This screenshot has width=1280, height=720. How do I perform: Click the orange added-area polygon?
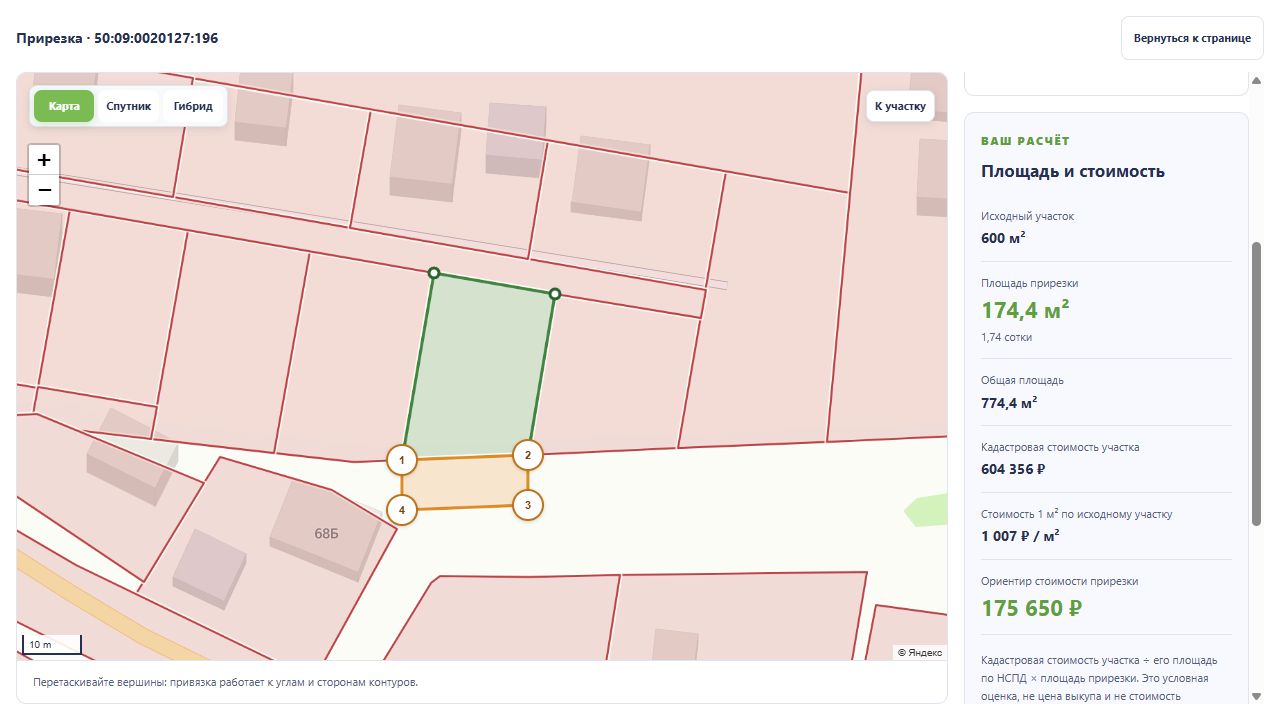point(465,483)
